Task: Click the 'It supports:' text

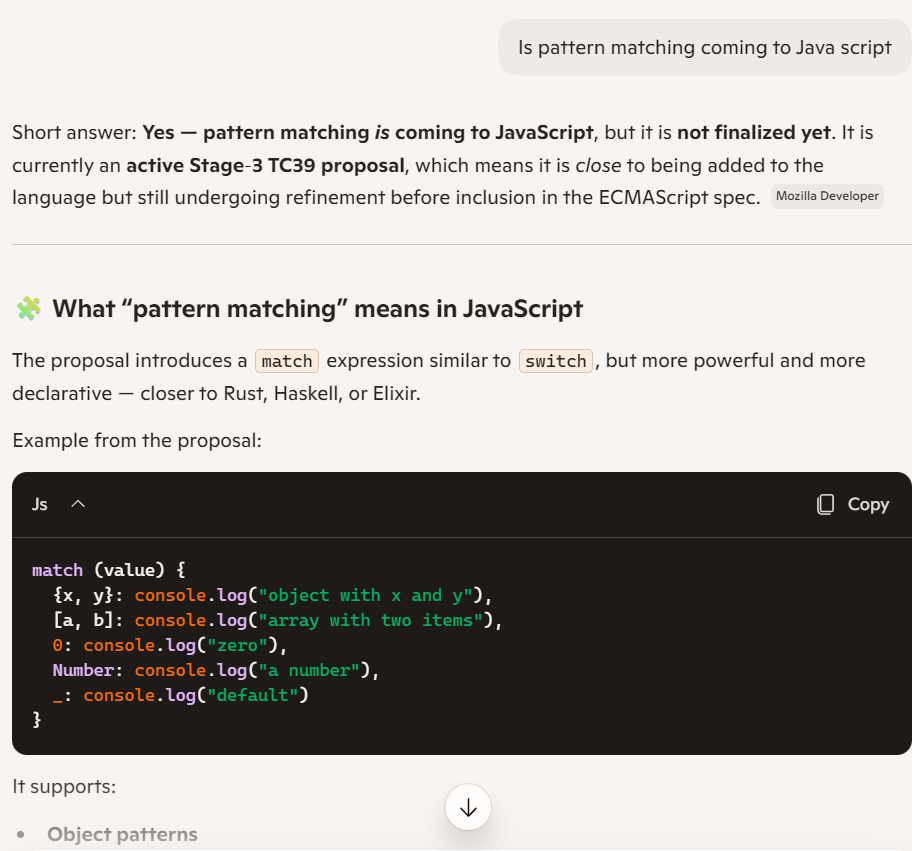Action: tap(64, 786)
